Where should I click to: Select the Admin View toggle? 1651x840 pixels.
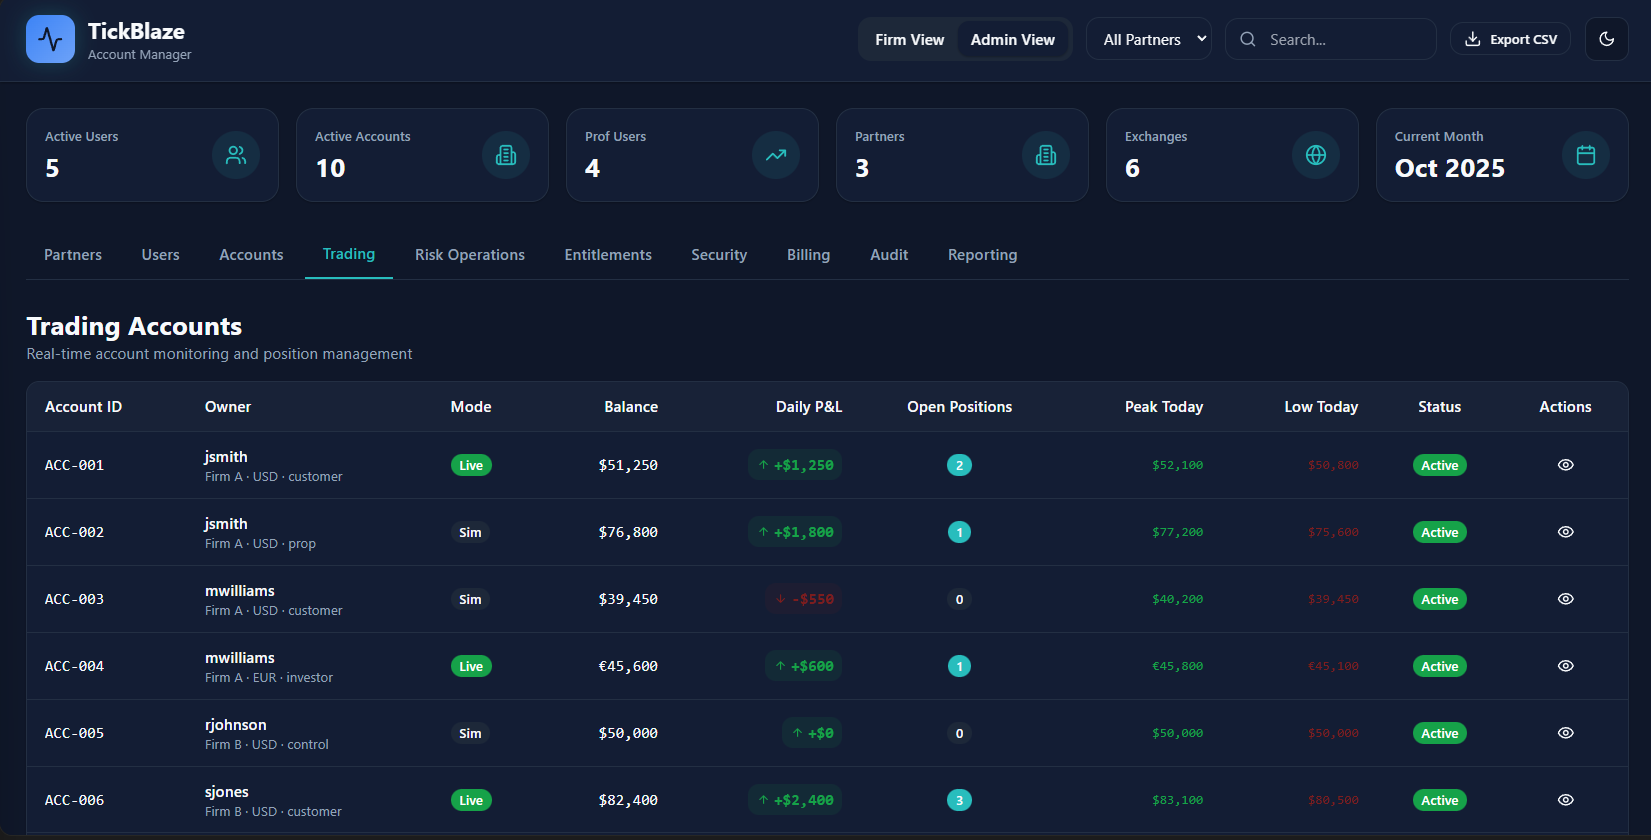coord(1012,40)
